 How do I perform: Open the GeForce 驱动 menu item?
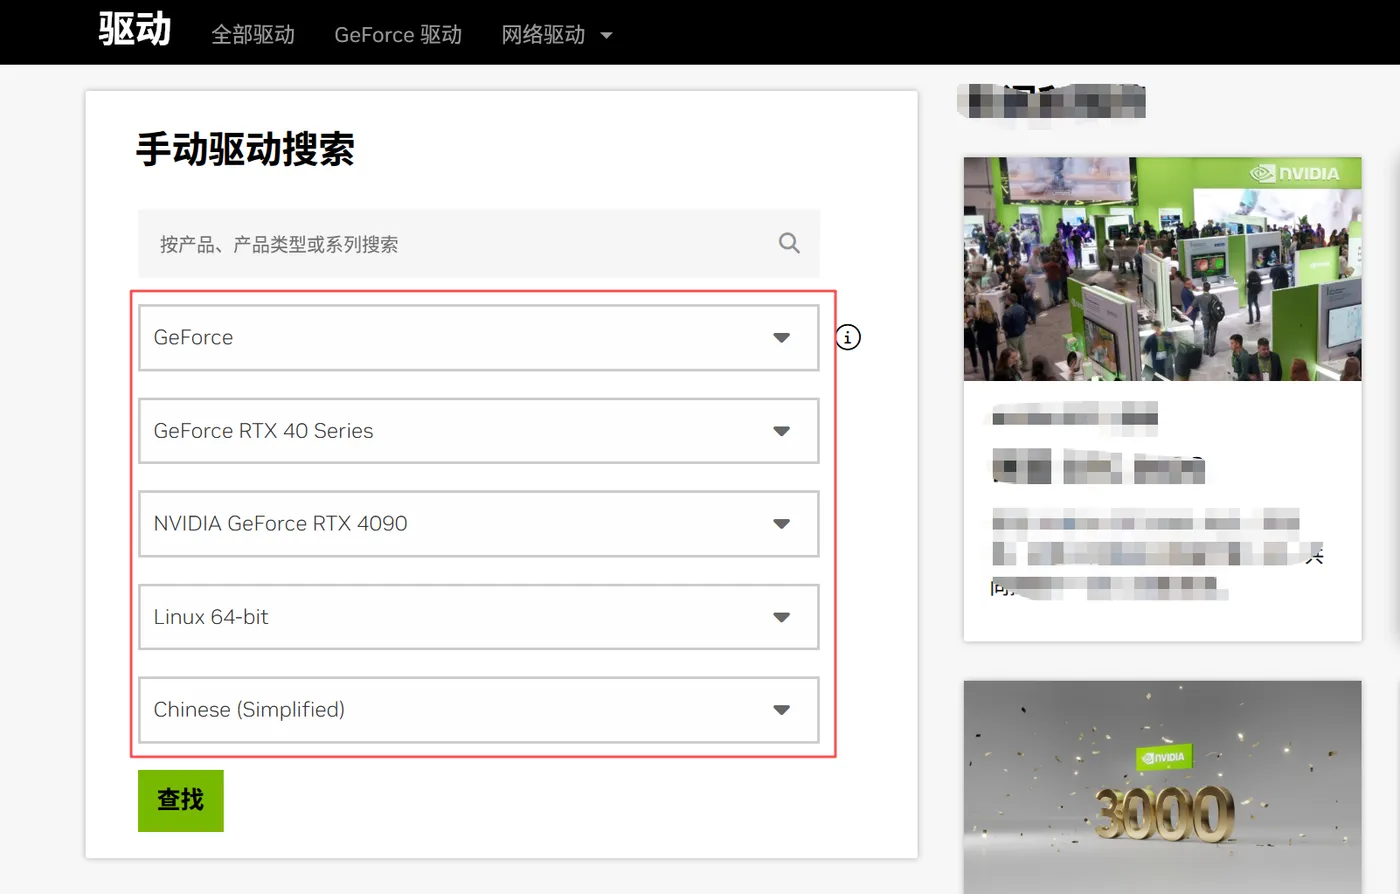click(x=398, y=35)
